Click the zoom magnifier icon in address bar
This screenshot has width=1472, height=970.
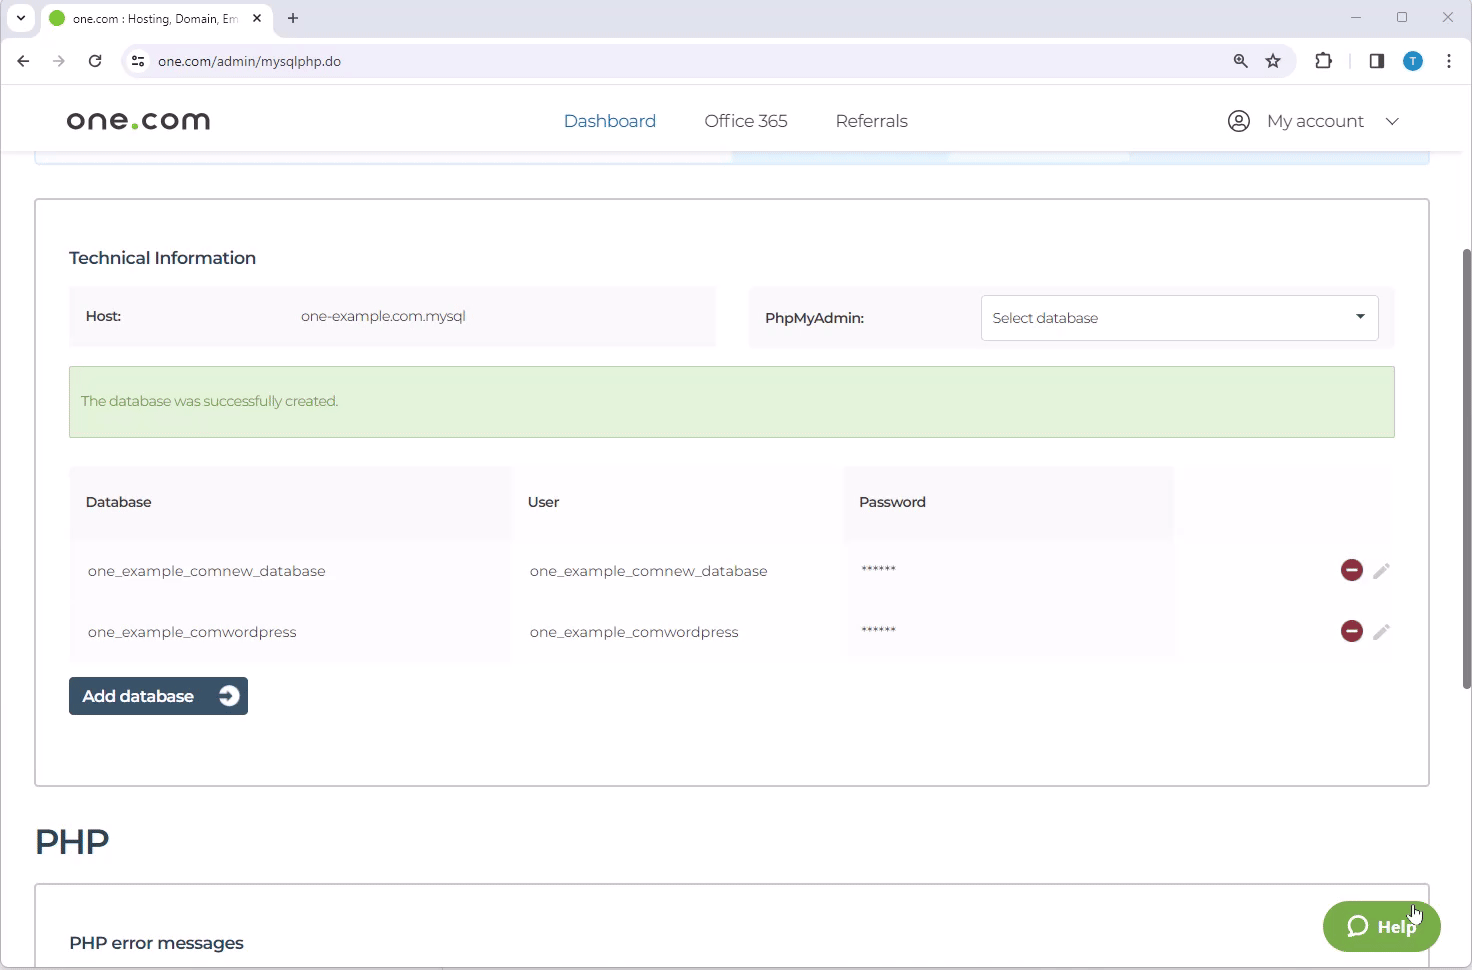pos(1240,61)
